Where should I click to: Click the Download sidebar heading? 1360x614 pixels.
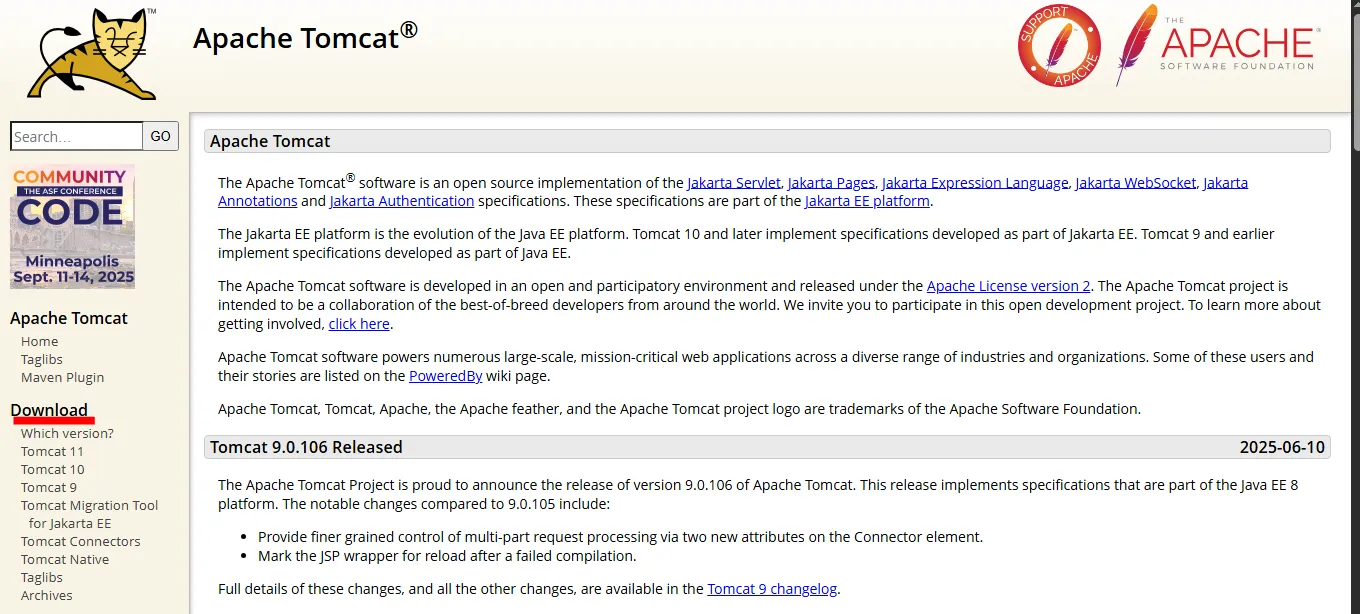tap(49, 410)
